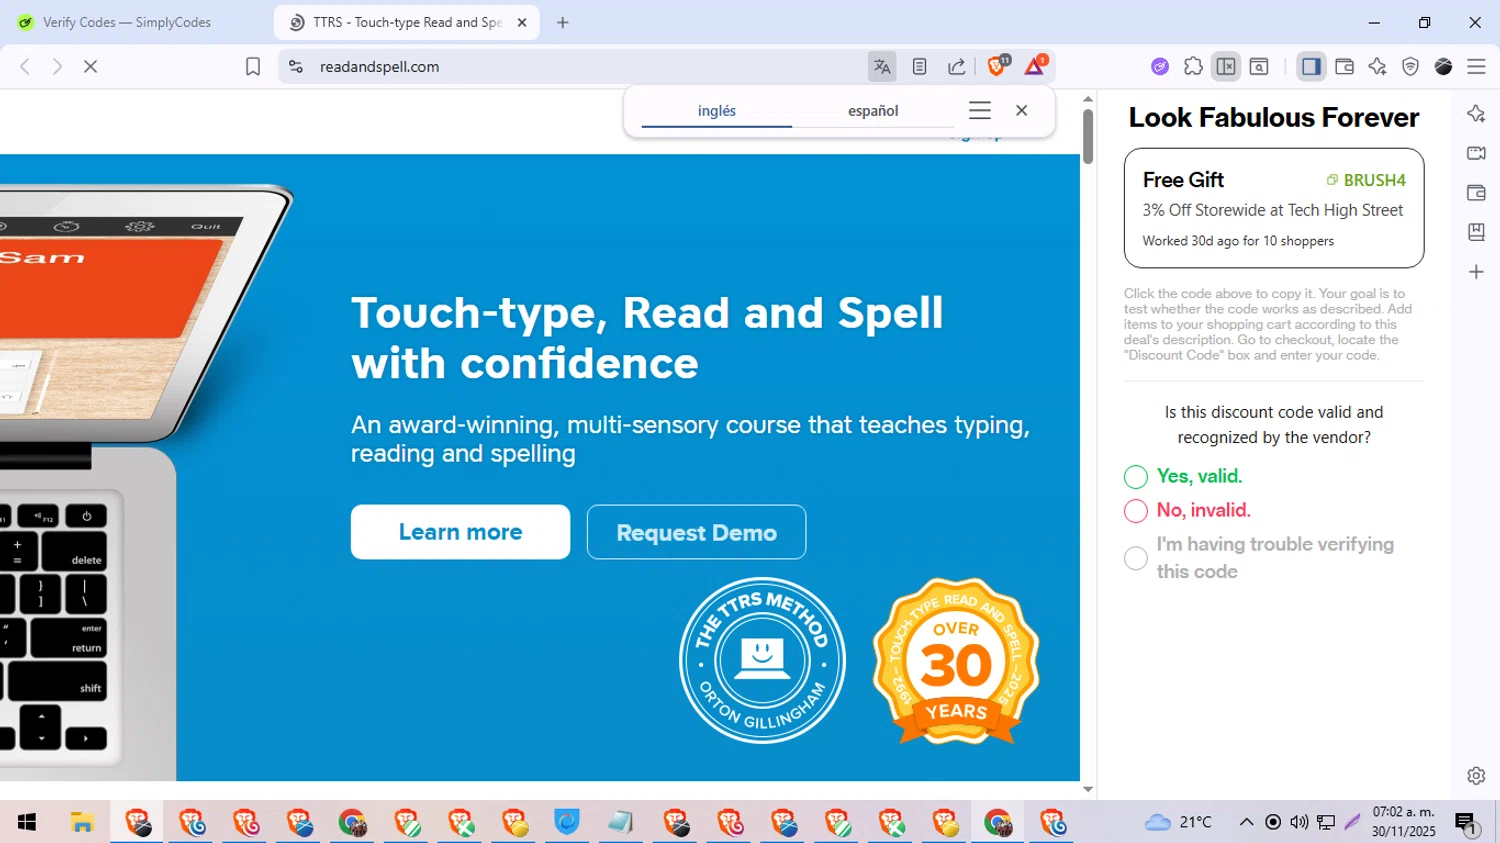Select the Yes, valid. radio option
1500x843 pixels.
(1135, 477)
